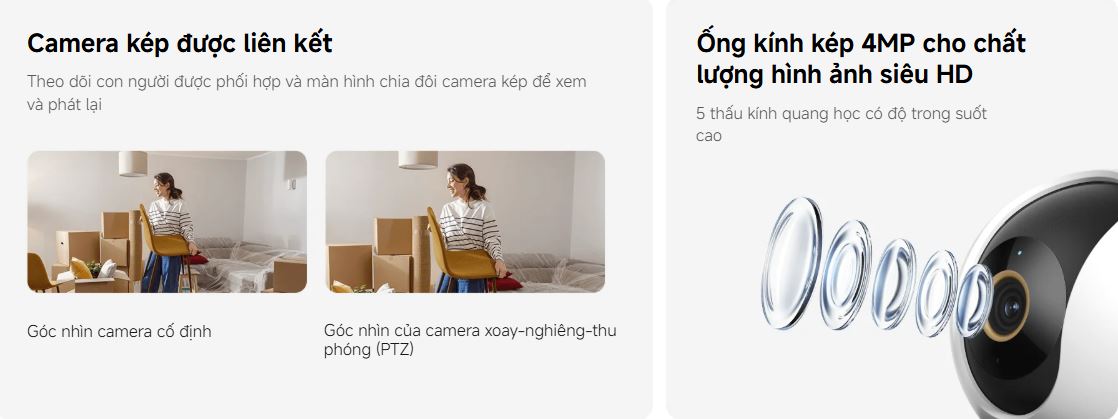Select the 'Camera kép được liên kết' heading
Image resolution: width=1118 pixels, height=419 pixels.
click(x=180, y=43)
